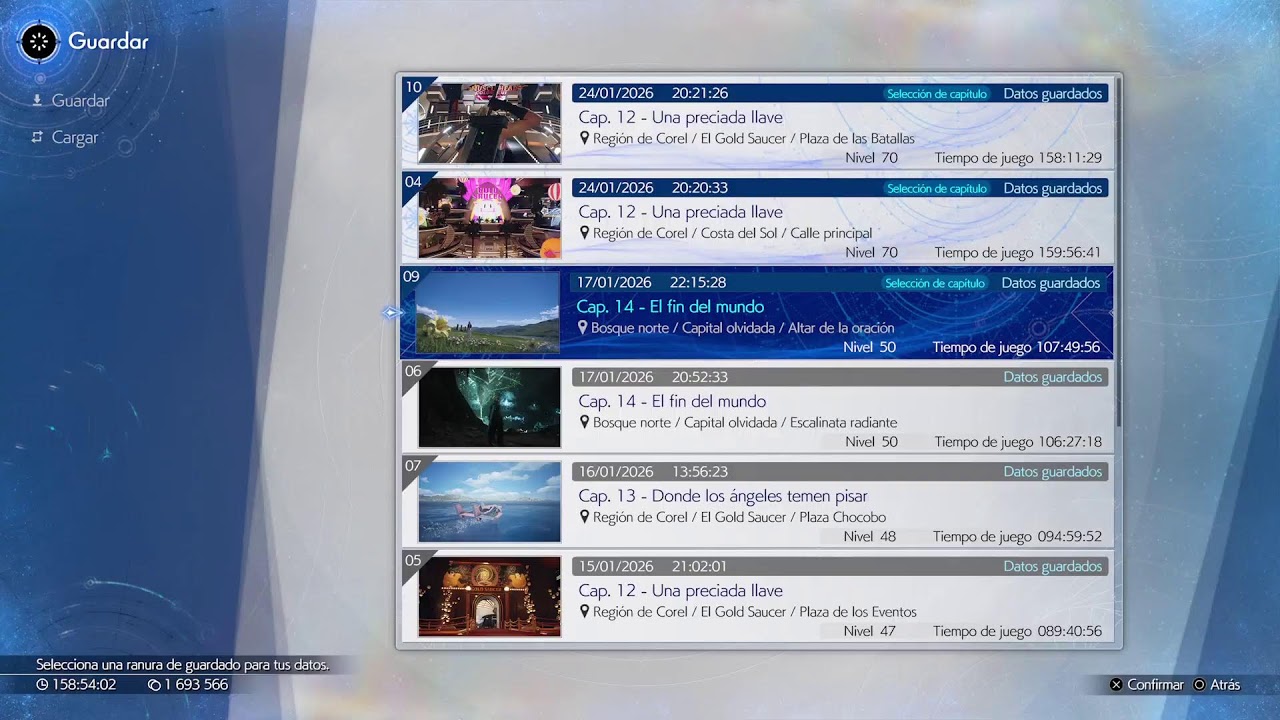Viewport: 1280px width, 720px height.
Task: Click slot number badge 05
Action: [x=412, y=561]
